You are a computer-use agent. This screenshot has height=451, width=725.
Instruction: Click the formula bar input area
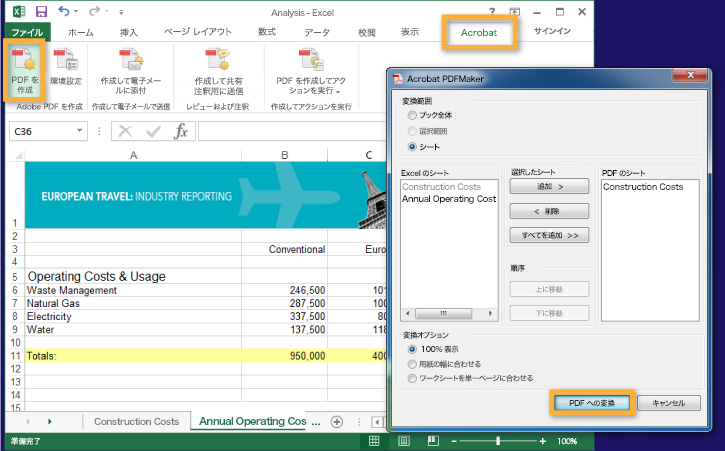pyautogui.click(x=292, y=131)
